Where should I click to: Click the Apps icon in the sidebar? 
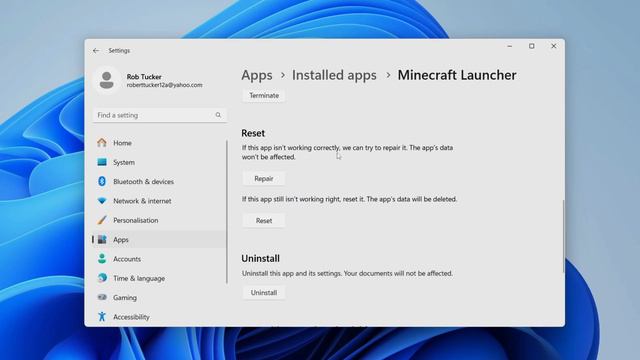click(x=102, y=240)
